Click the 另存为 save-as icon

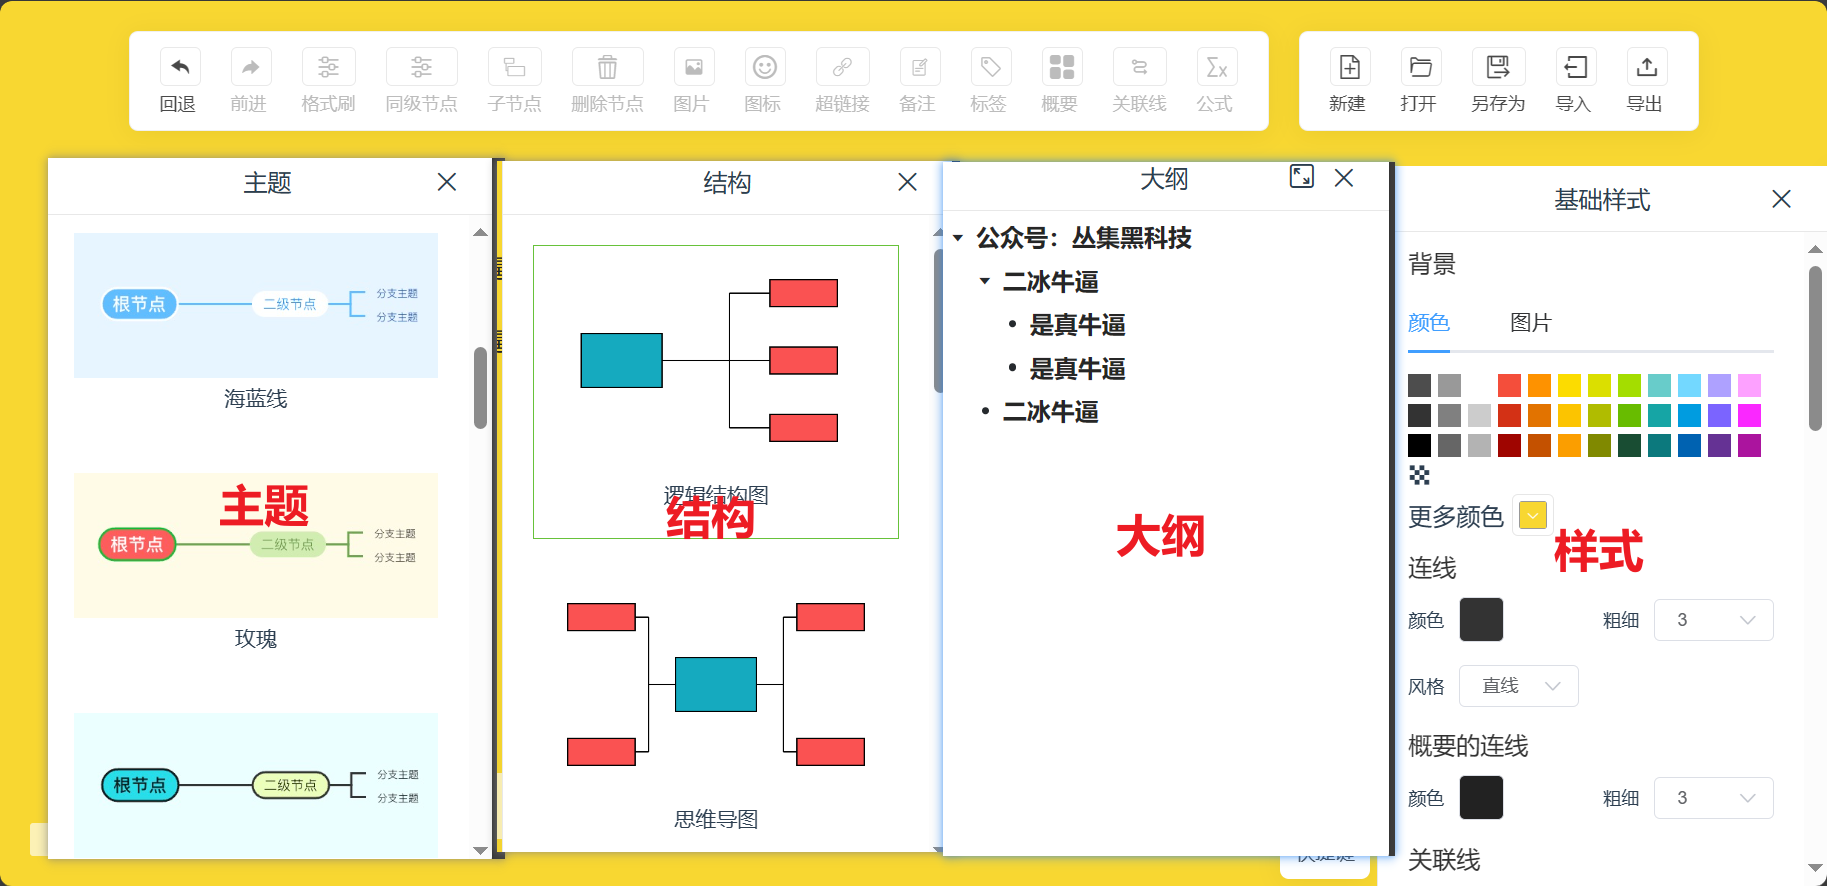point(1498,67)
